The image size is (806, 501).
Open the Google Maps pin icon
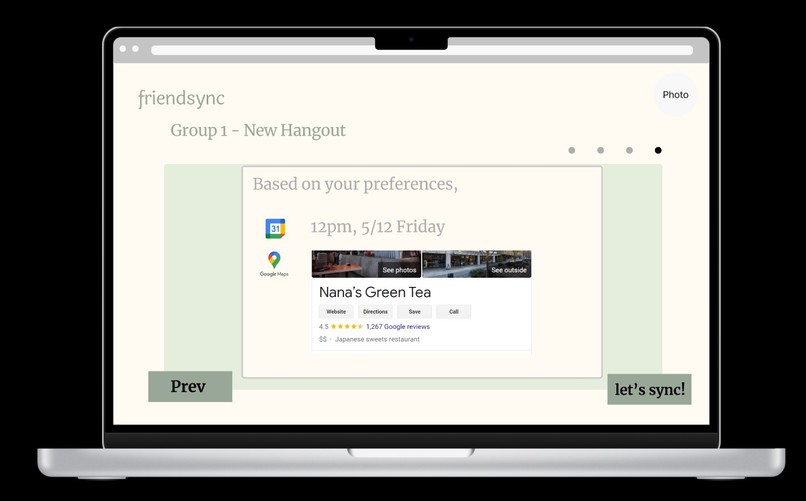coord(274,260)
